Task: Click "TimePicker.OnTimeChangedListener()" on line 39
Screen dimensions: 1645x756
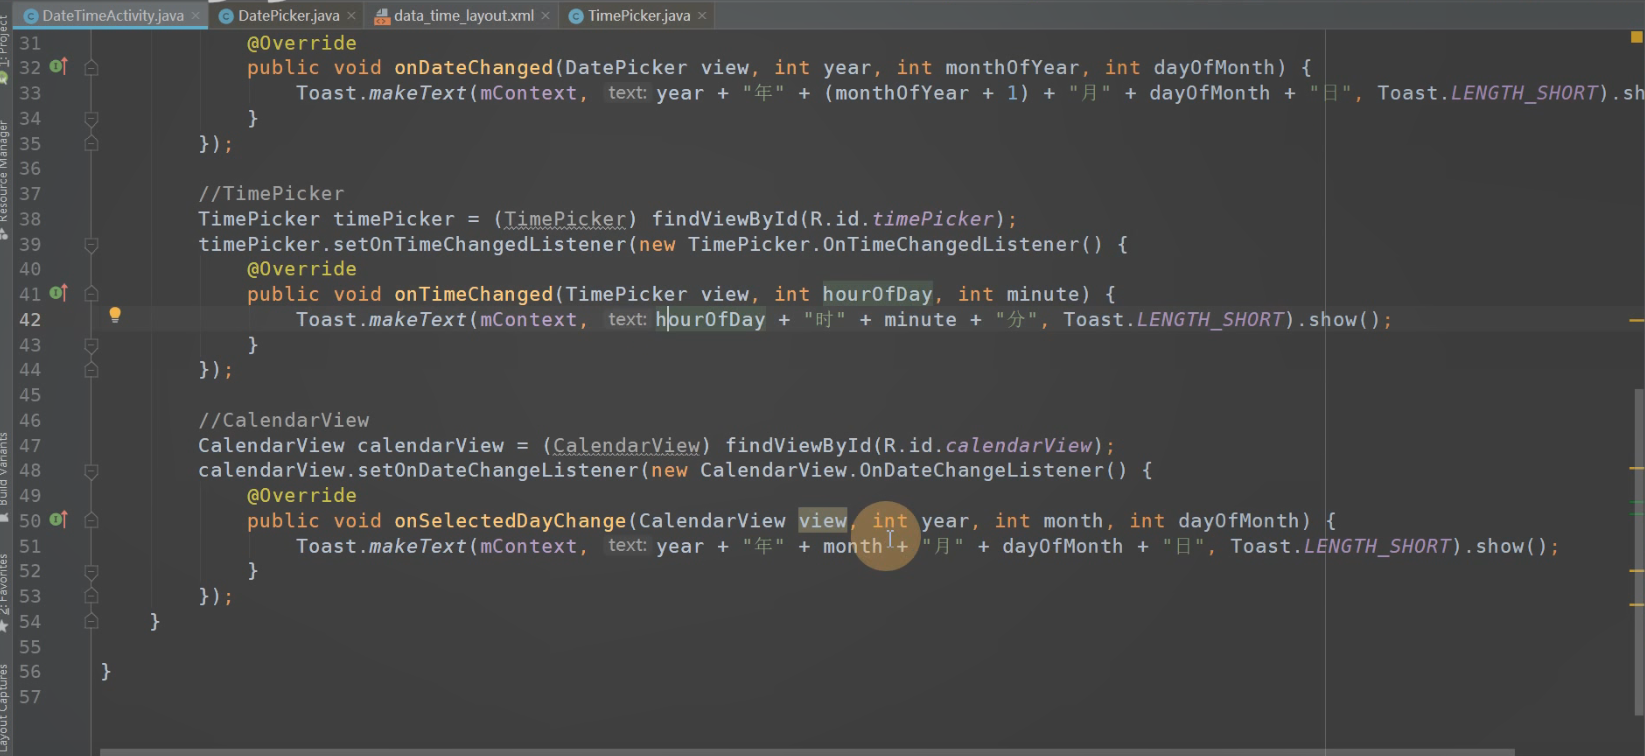Action: coord(895,244)
